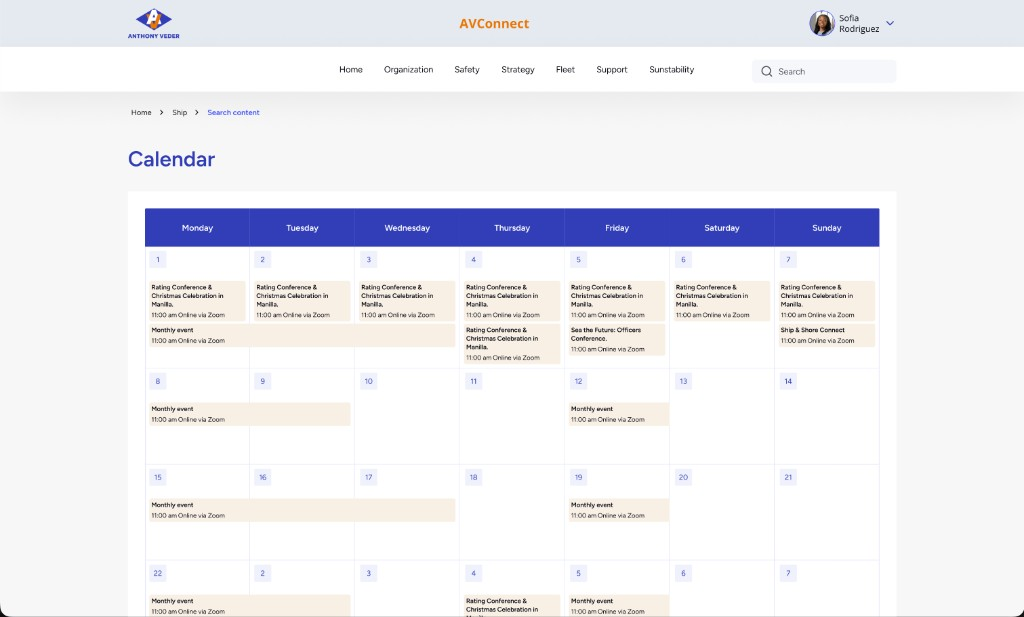Open the Strategy menu item
The image size is (1024, 617).
click(518, 69)
